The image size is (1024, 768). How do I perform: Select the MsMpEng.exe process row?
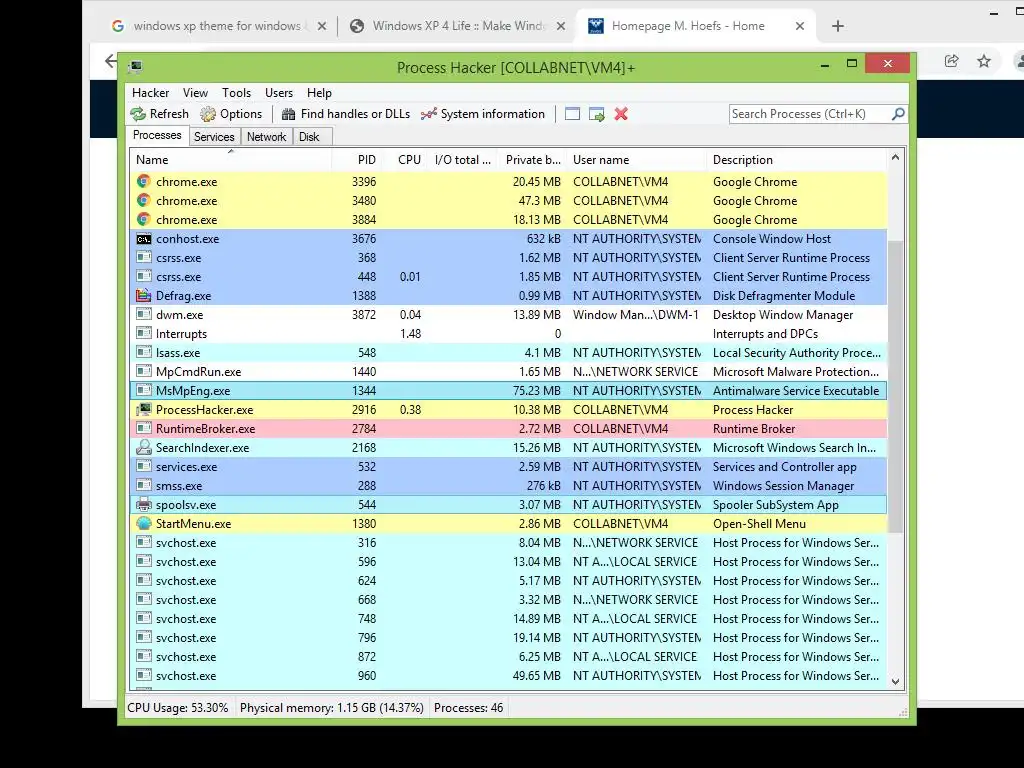pos(509,391)
